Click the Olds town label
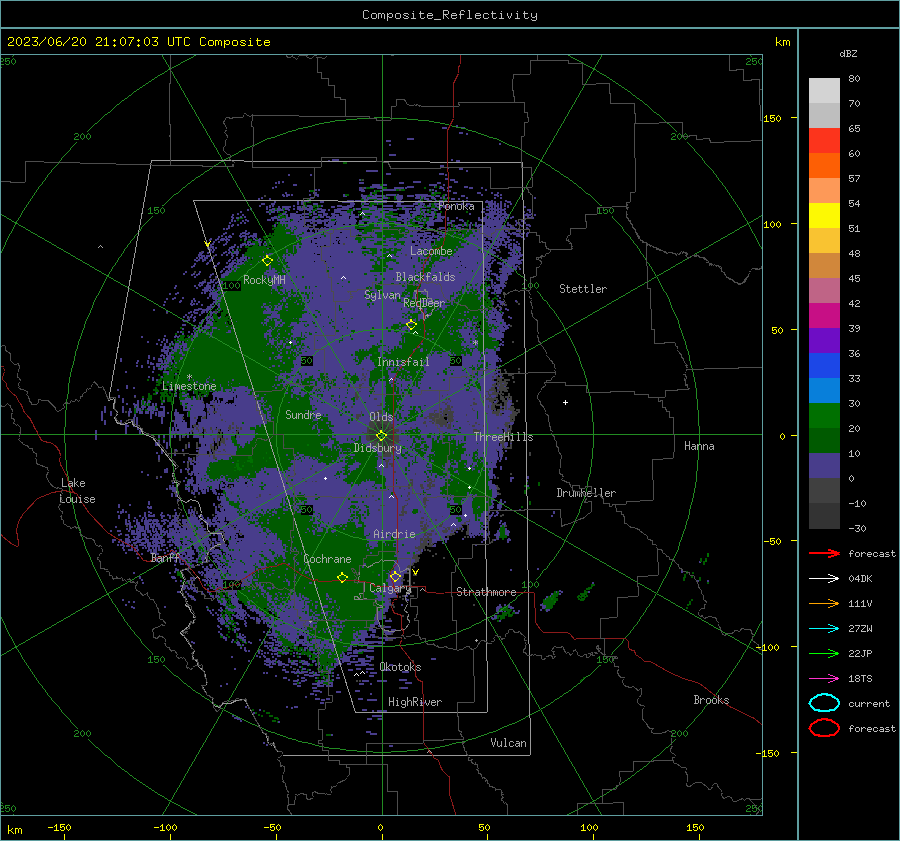 pyautogui.click(x=381, y=417)
